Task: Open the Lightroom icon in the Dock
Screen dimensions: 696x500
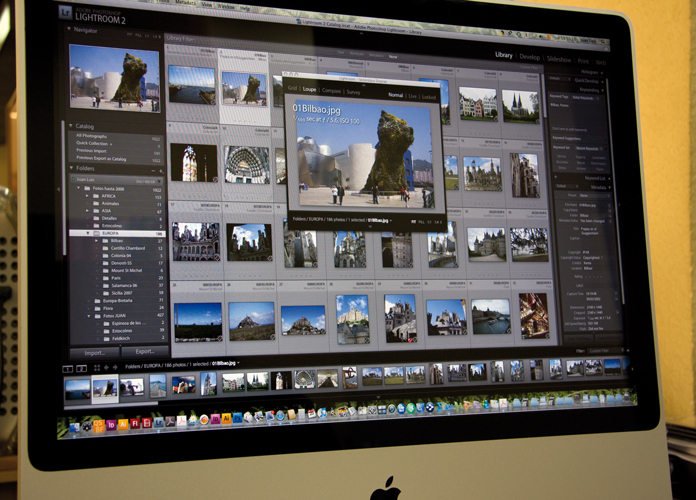Action: coord(158,422)
